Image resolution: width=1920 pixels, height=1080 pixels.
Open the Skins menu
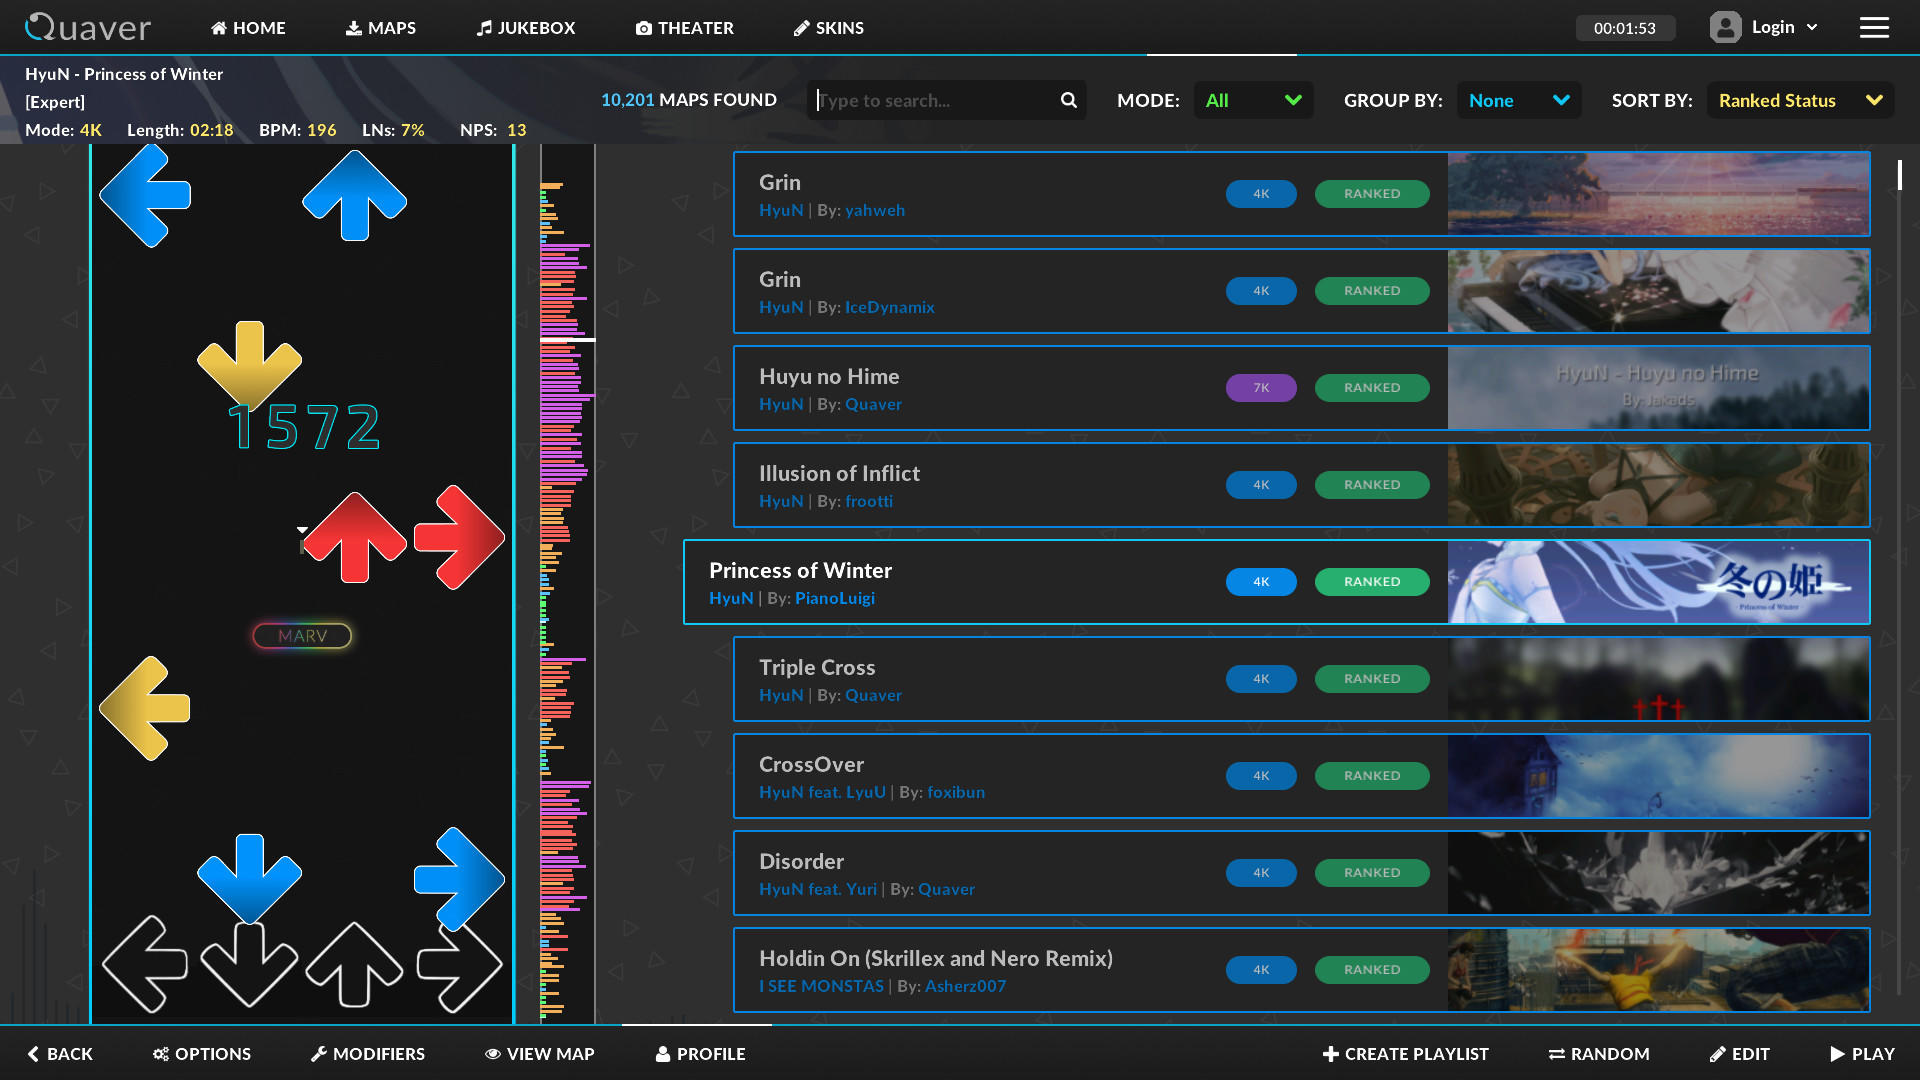tap(828, 27)
